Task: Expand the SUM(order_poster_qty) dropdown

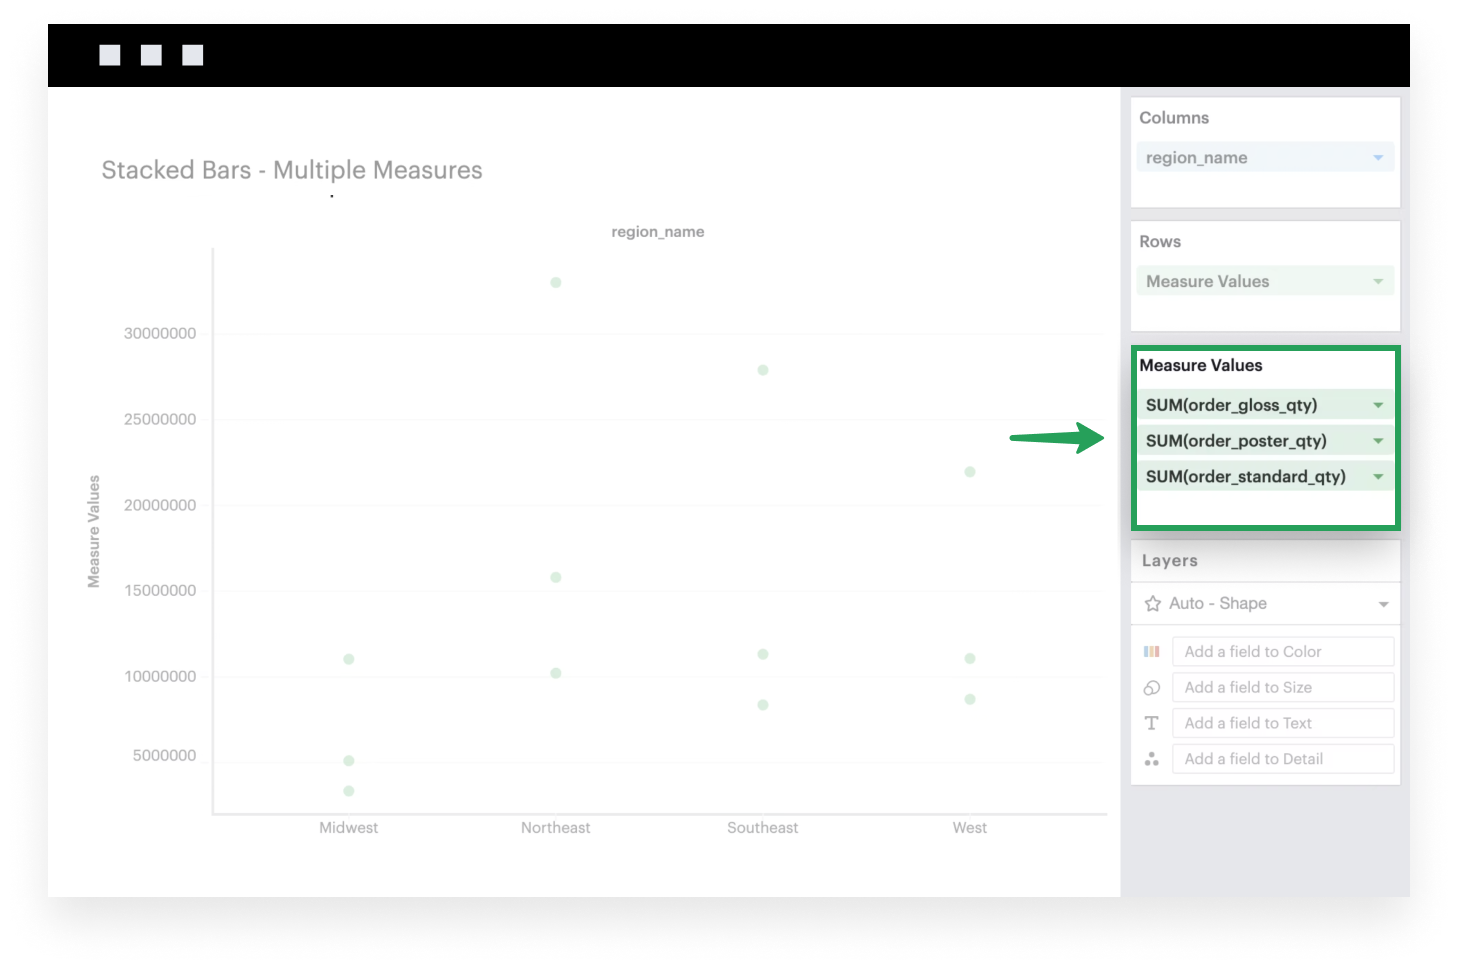Action: pyautogui.click(x=1378, y=440)
